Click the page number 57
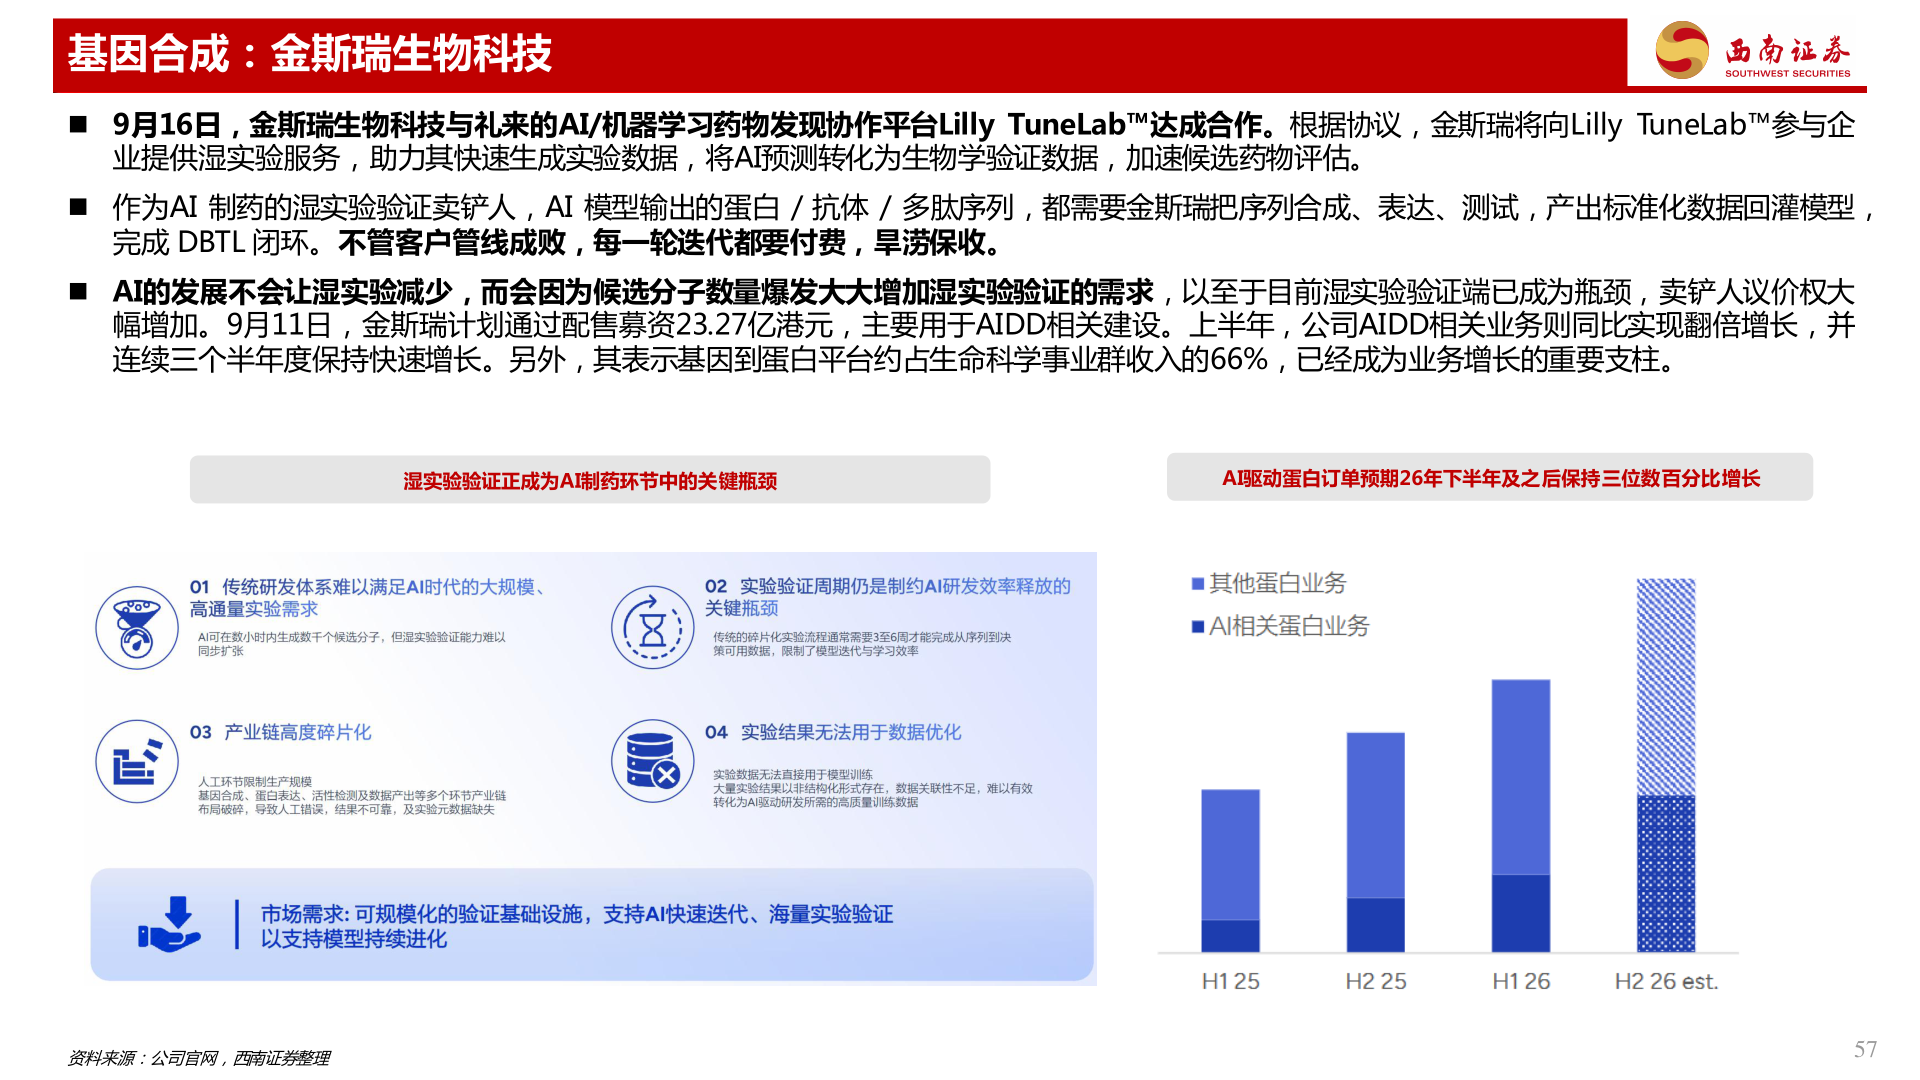Image resolution: width=1920 pixels, height=1080 pixels. tap(1865, 1049)
